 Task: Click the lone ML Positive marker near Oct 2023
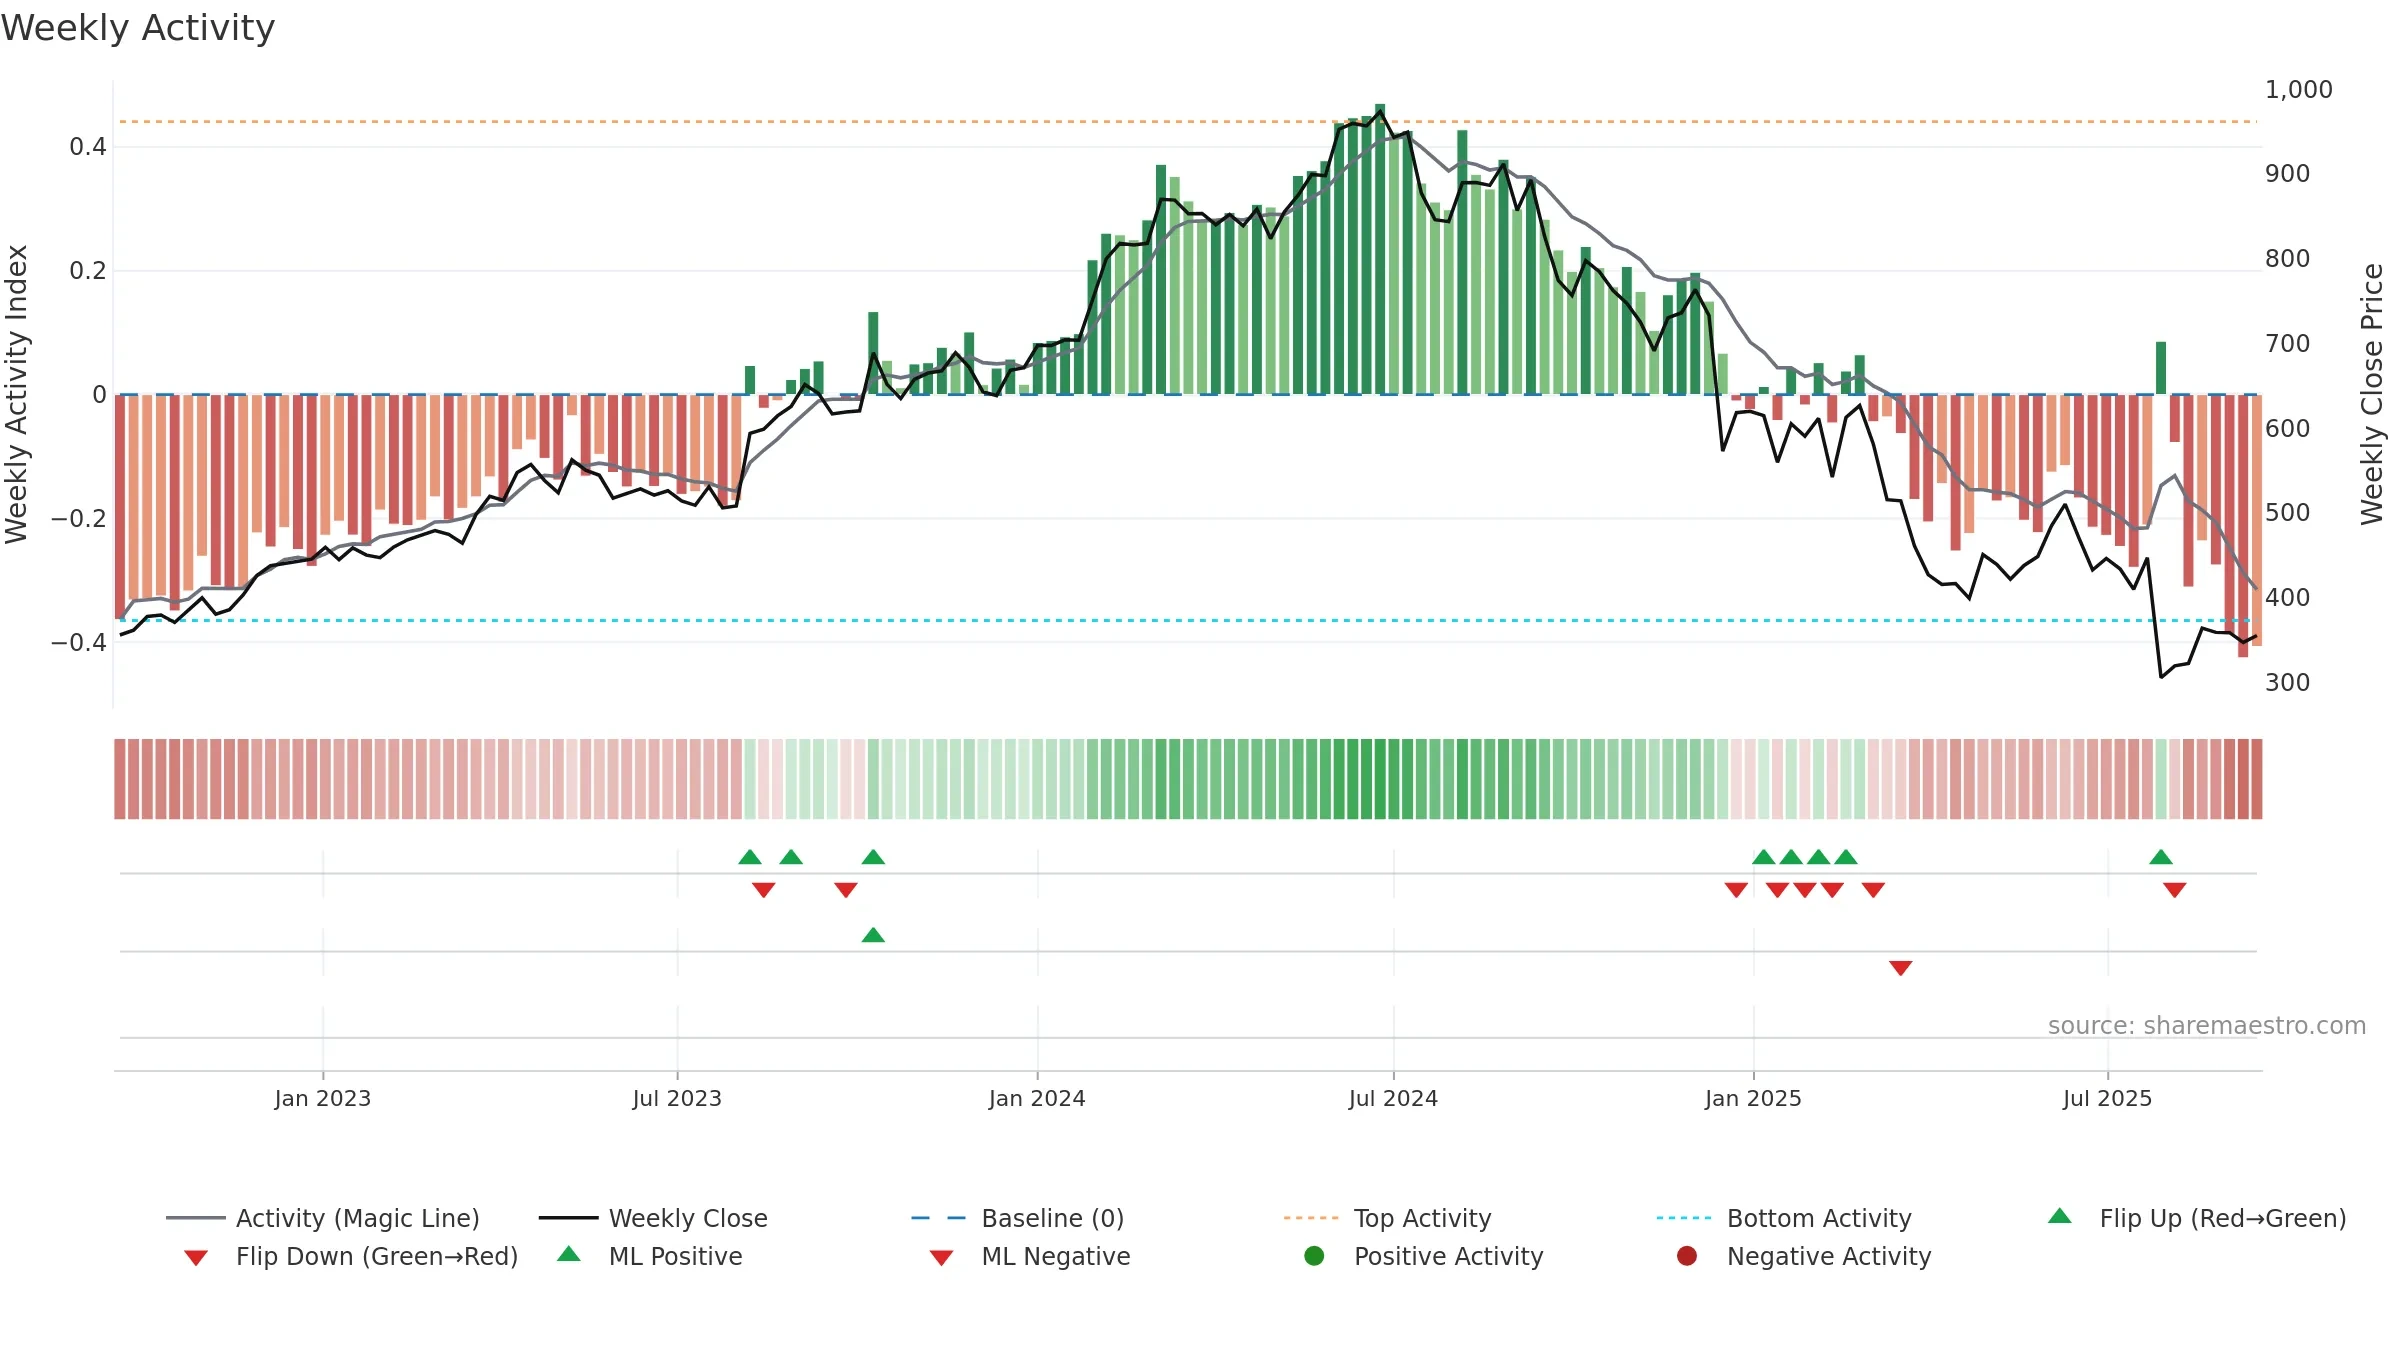pos(873,935)
